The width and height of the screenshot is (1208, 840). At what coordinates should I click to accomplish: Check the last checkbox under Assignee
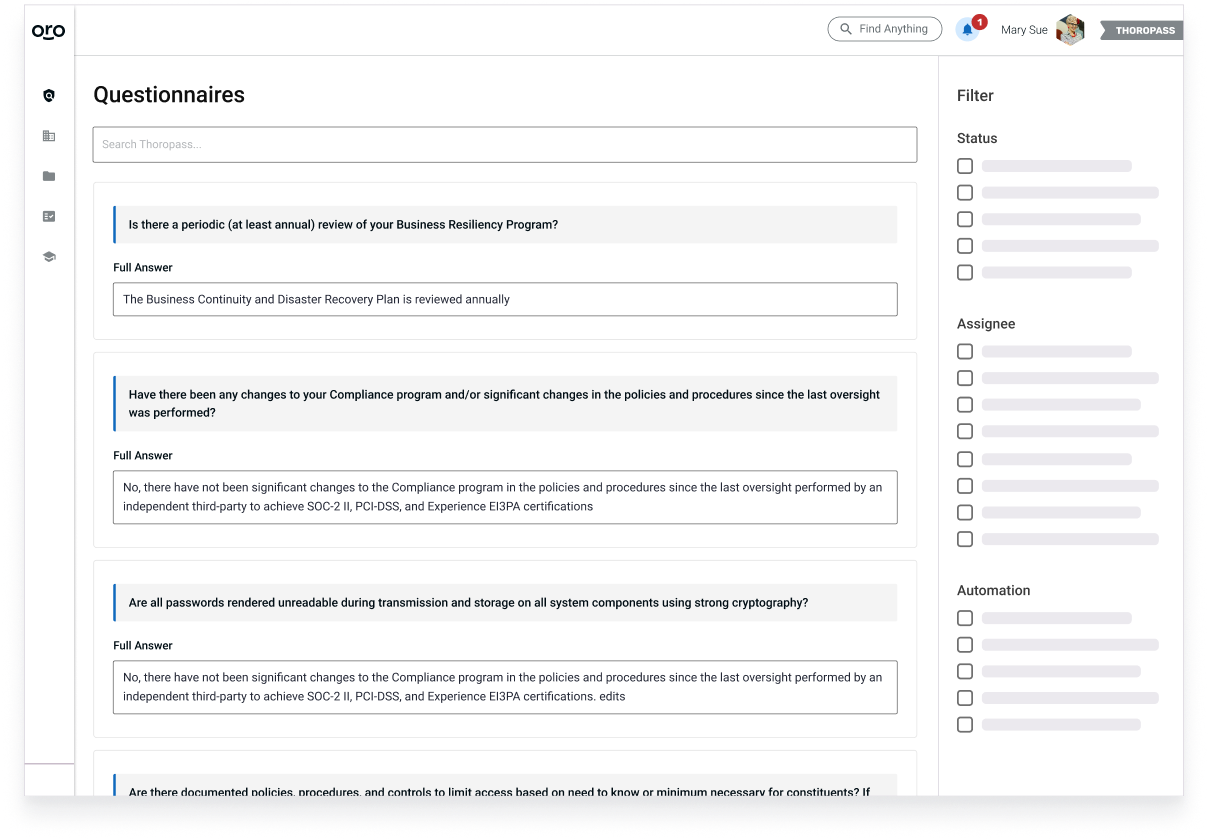965,539
